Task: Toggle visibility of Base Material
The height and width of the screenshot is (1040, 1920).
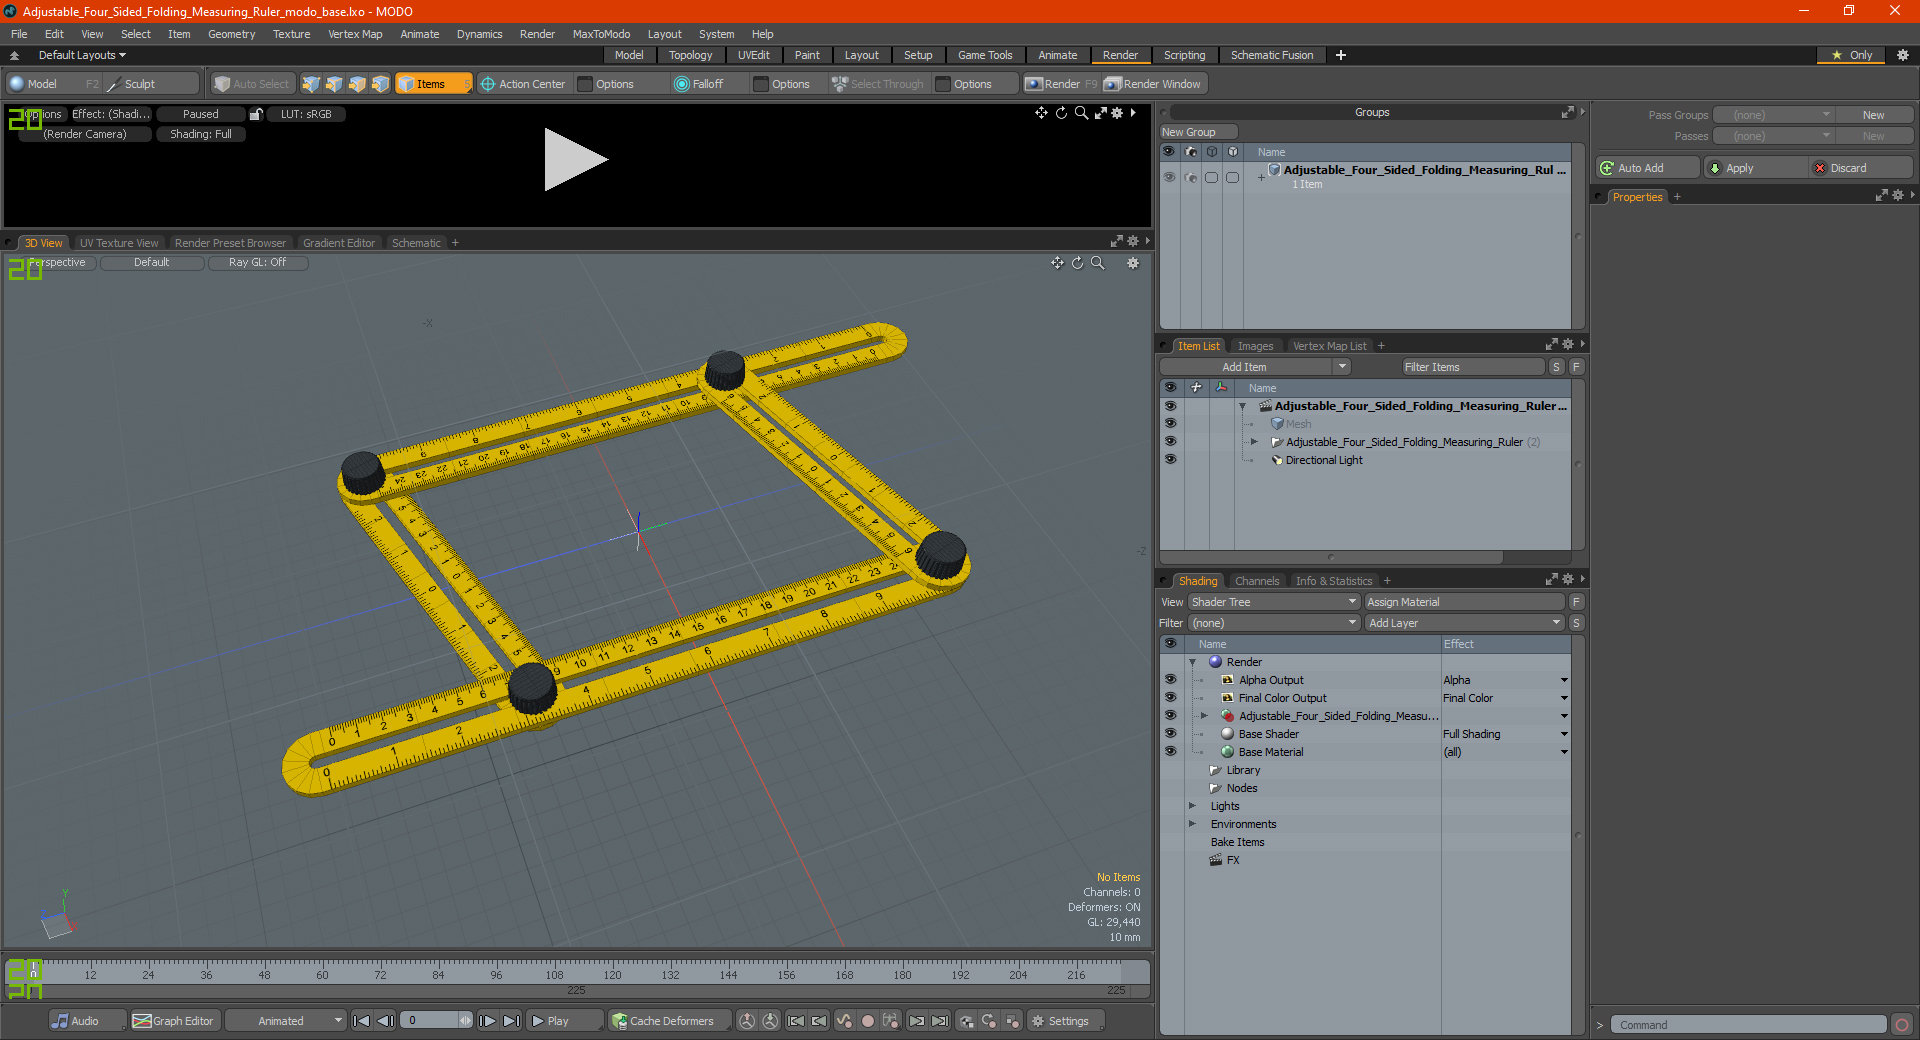Action: (1170, 752)
